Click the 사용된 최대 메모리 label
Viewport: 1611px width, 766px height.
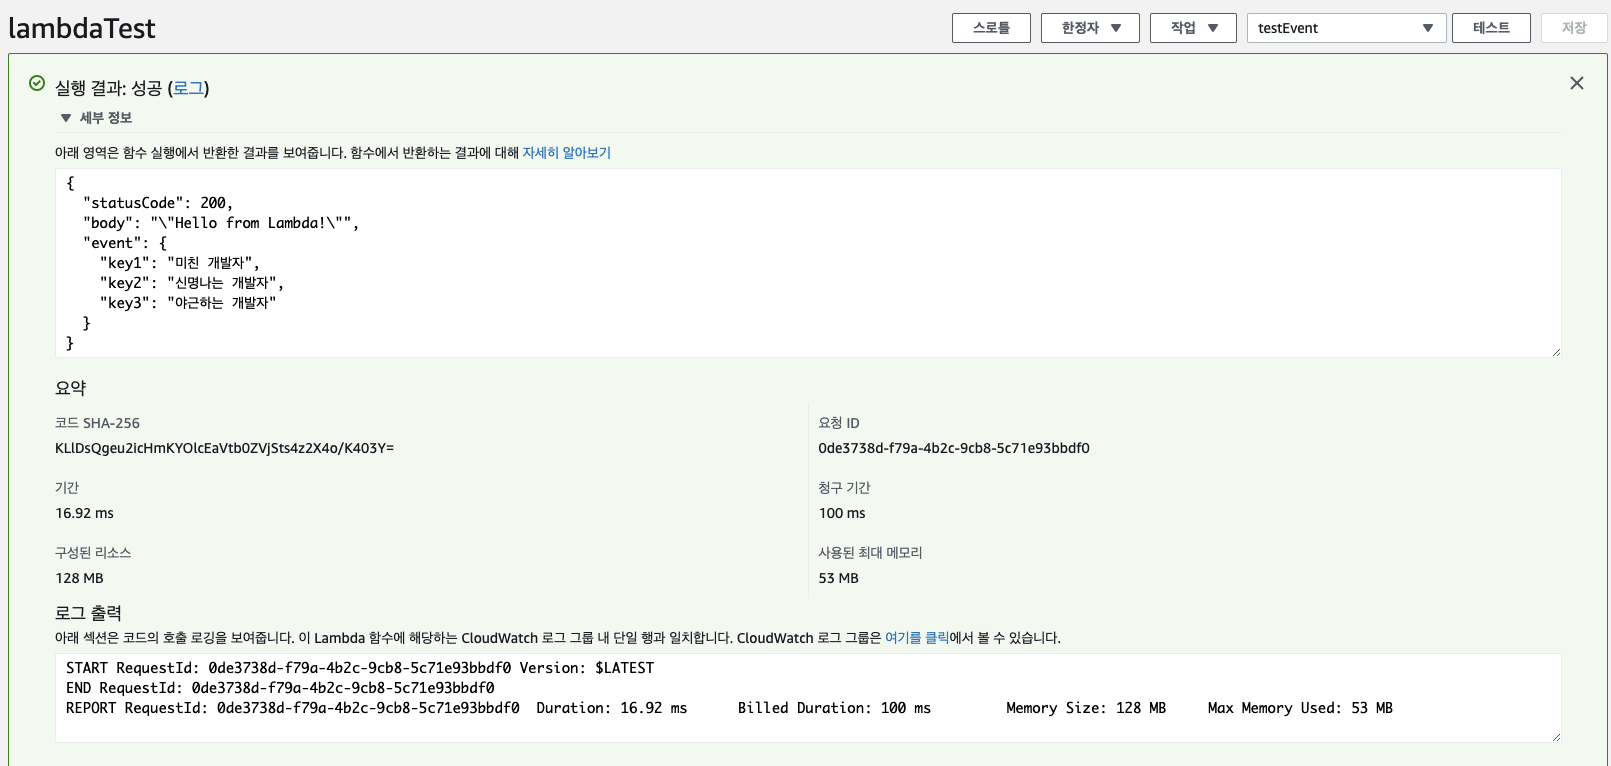point(870,553)
